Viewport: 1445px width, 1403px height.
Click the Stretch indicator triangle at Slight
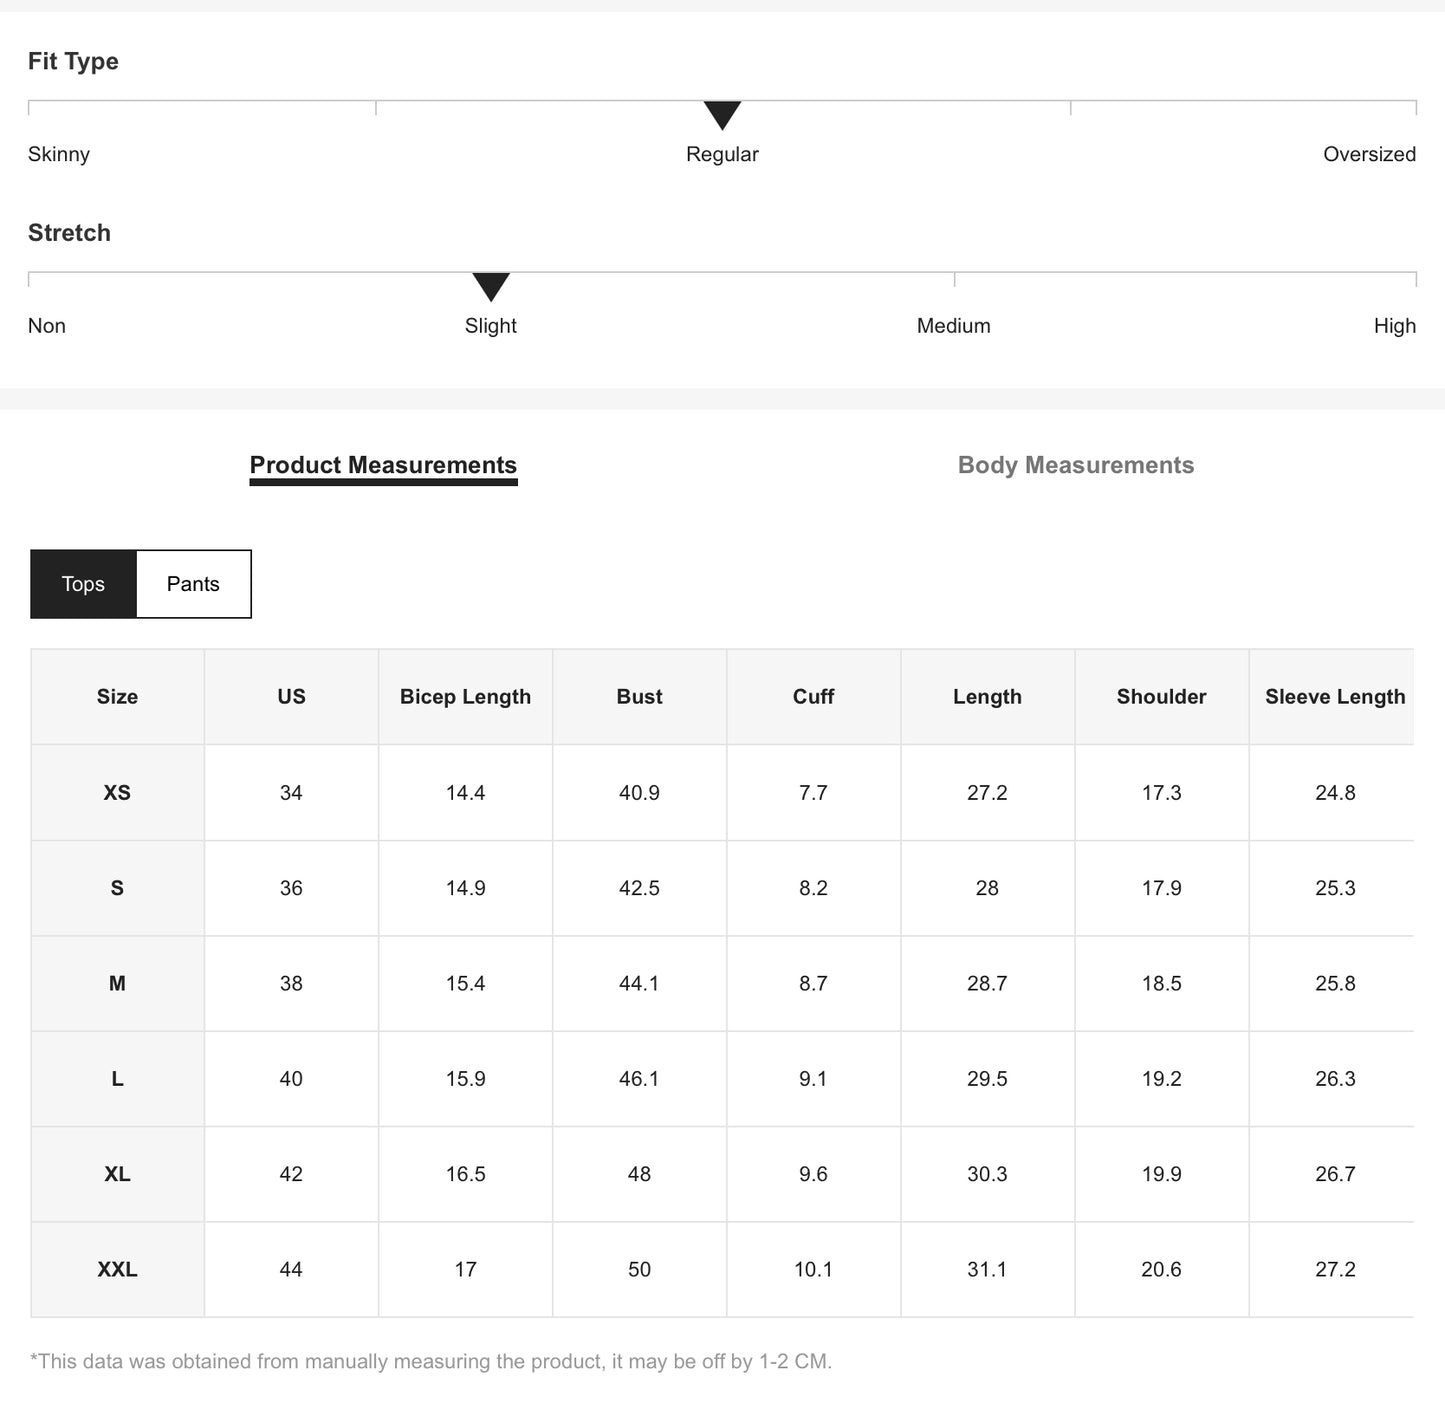(491, 286)
